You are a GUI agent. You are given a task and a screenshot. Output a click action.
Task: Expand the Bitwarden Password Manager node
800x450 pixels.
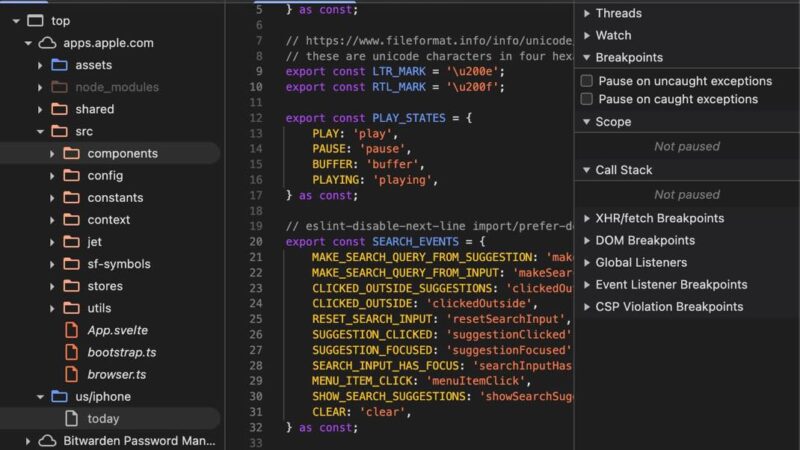click(x=28, y=441)
